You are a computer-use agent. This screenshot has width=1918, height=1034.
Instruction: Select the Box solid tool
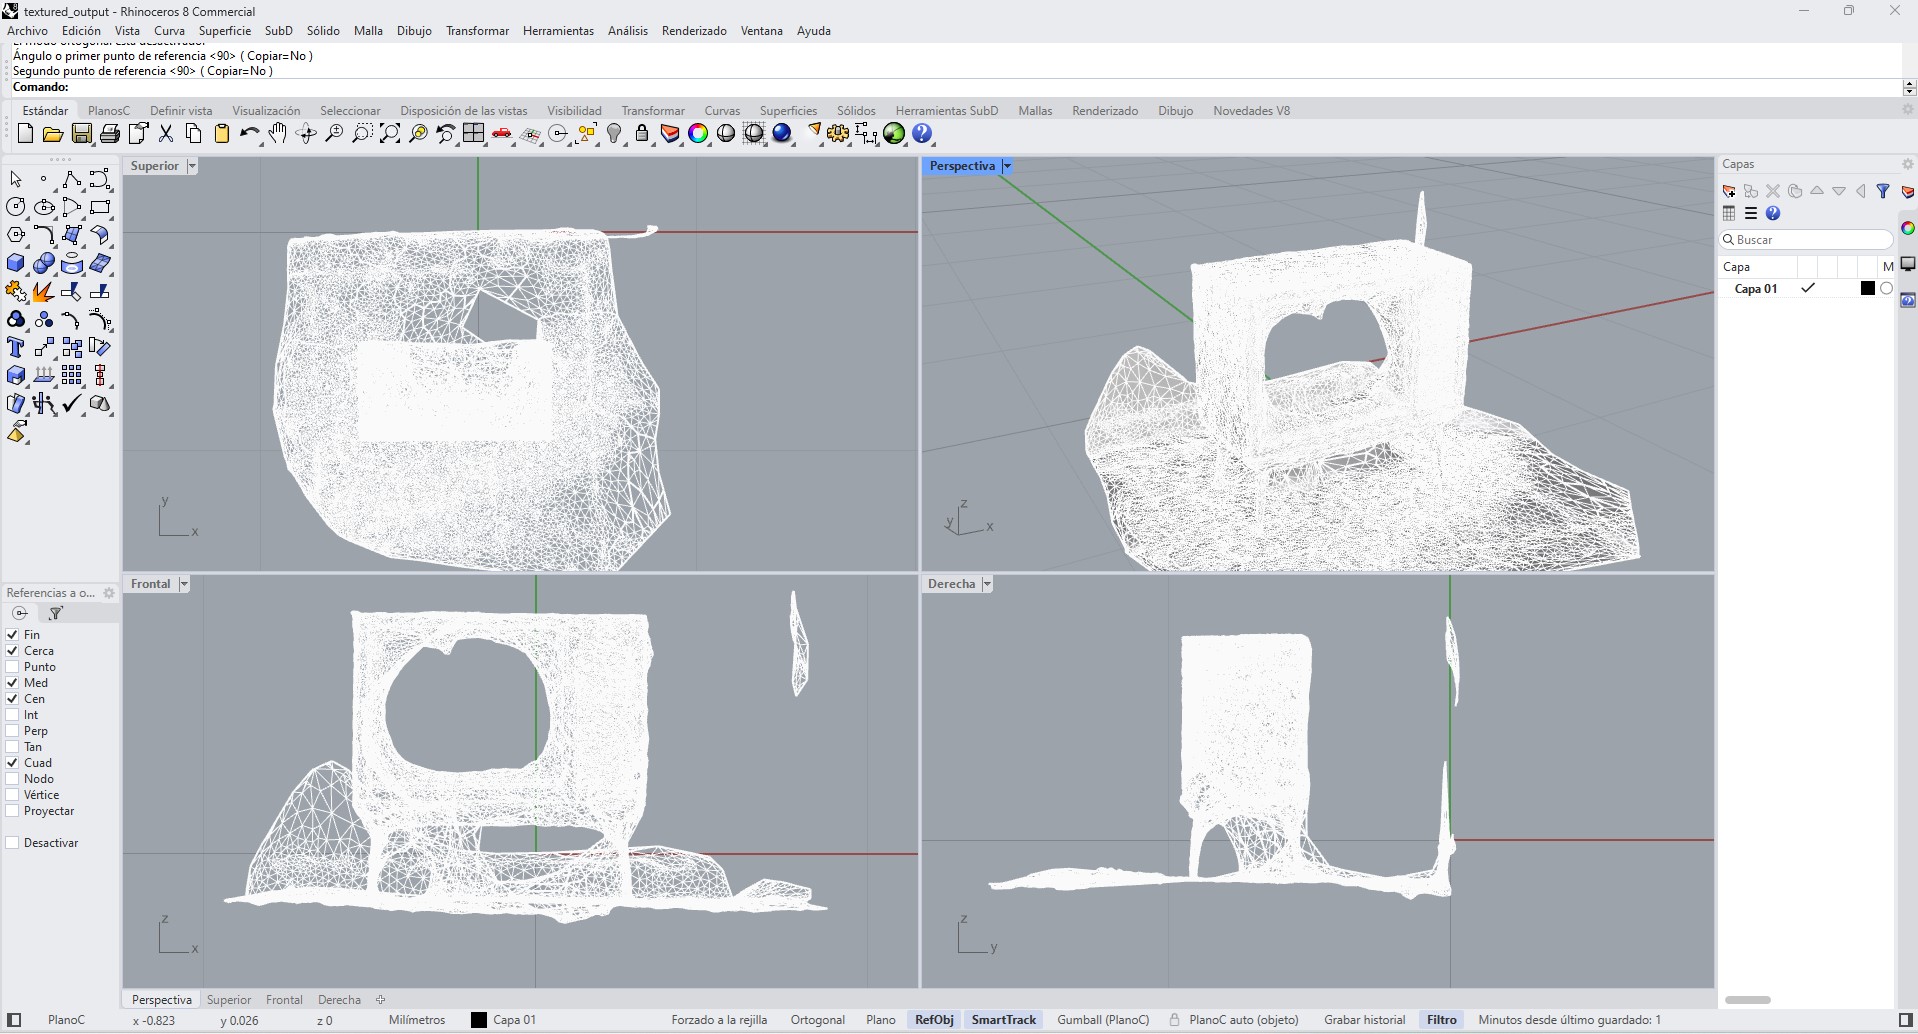point(16,263)
